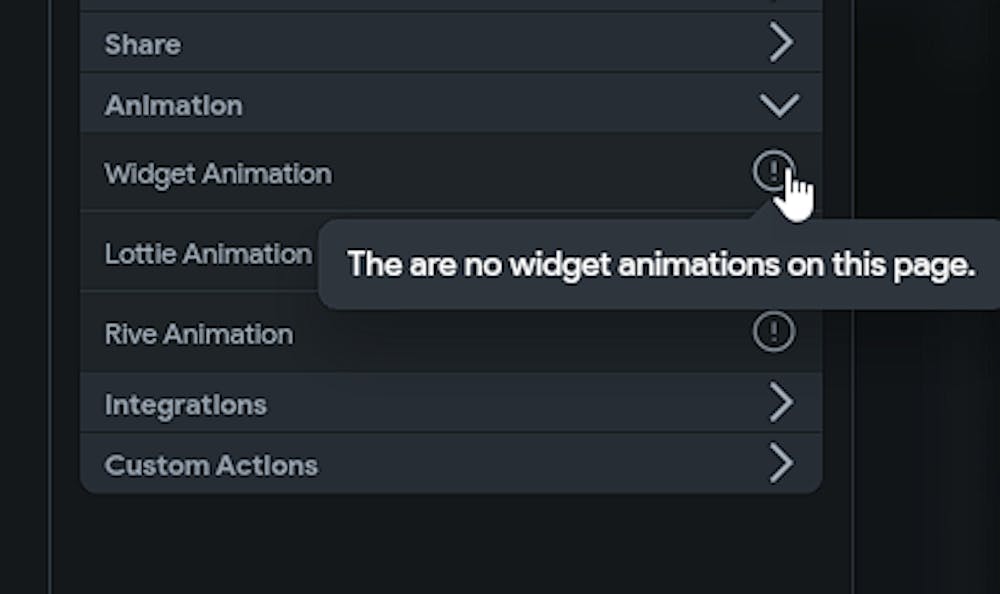This screenshot has height=594, width=1000.
Task: Click the empty middle of the Widget Animation row
Action: coord(540,174)
